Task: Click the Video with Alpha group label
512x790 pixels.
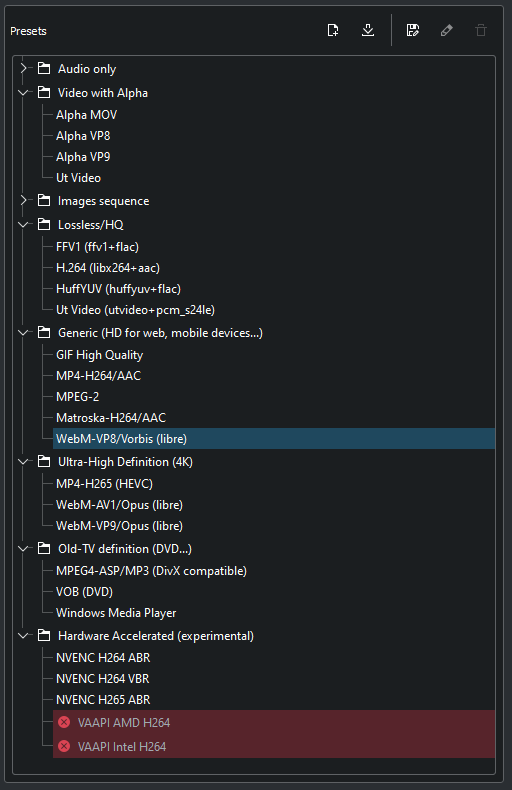Action: [103, 93]
